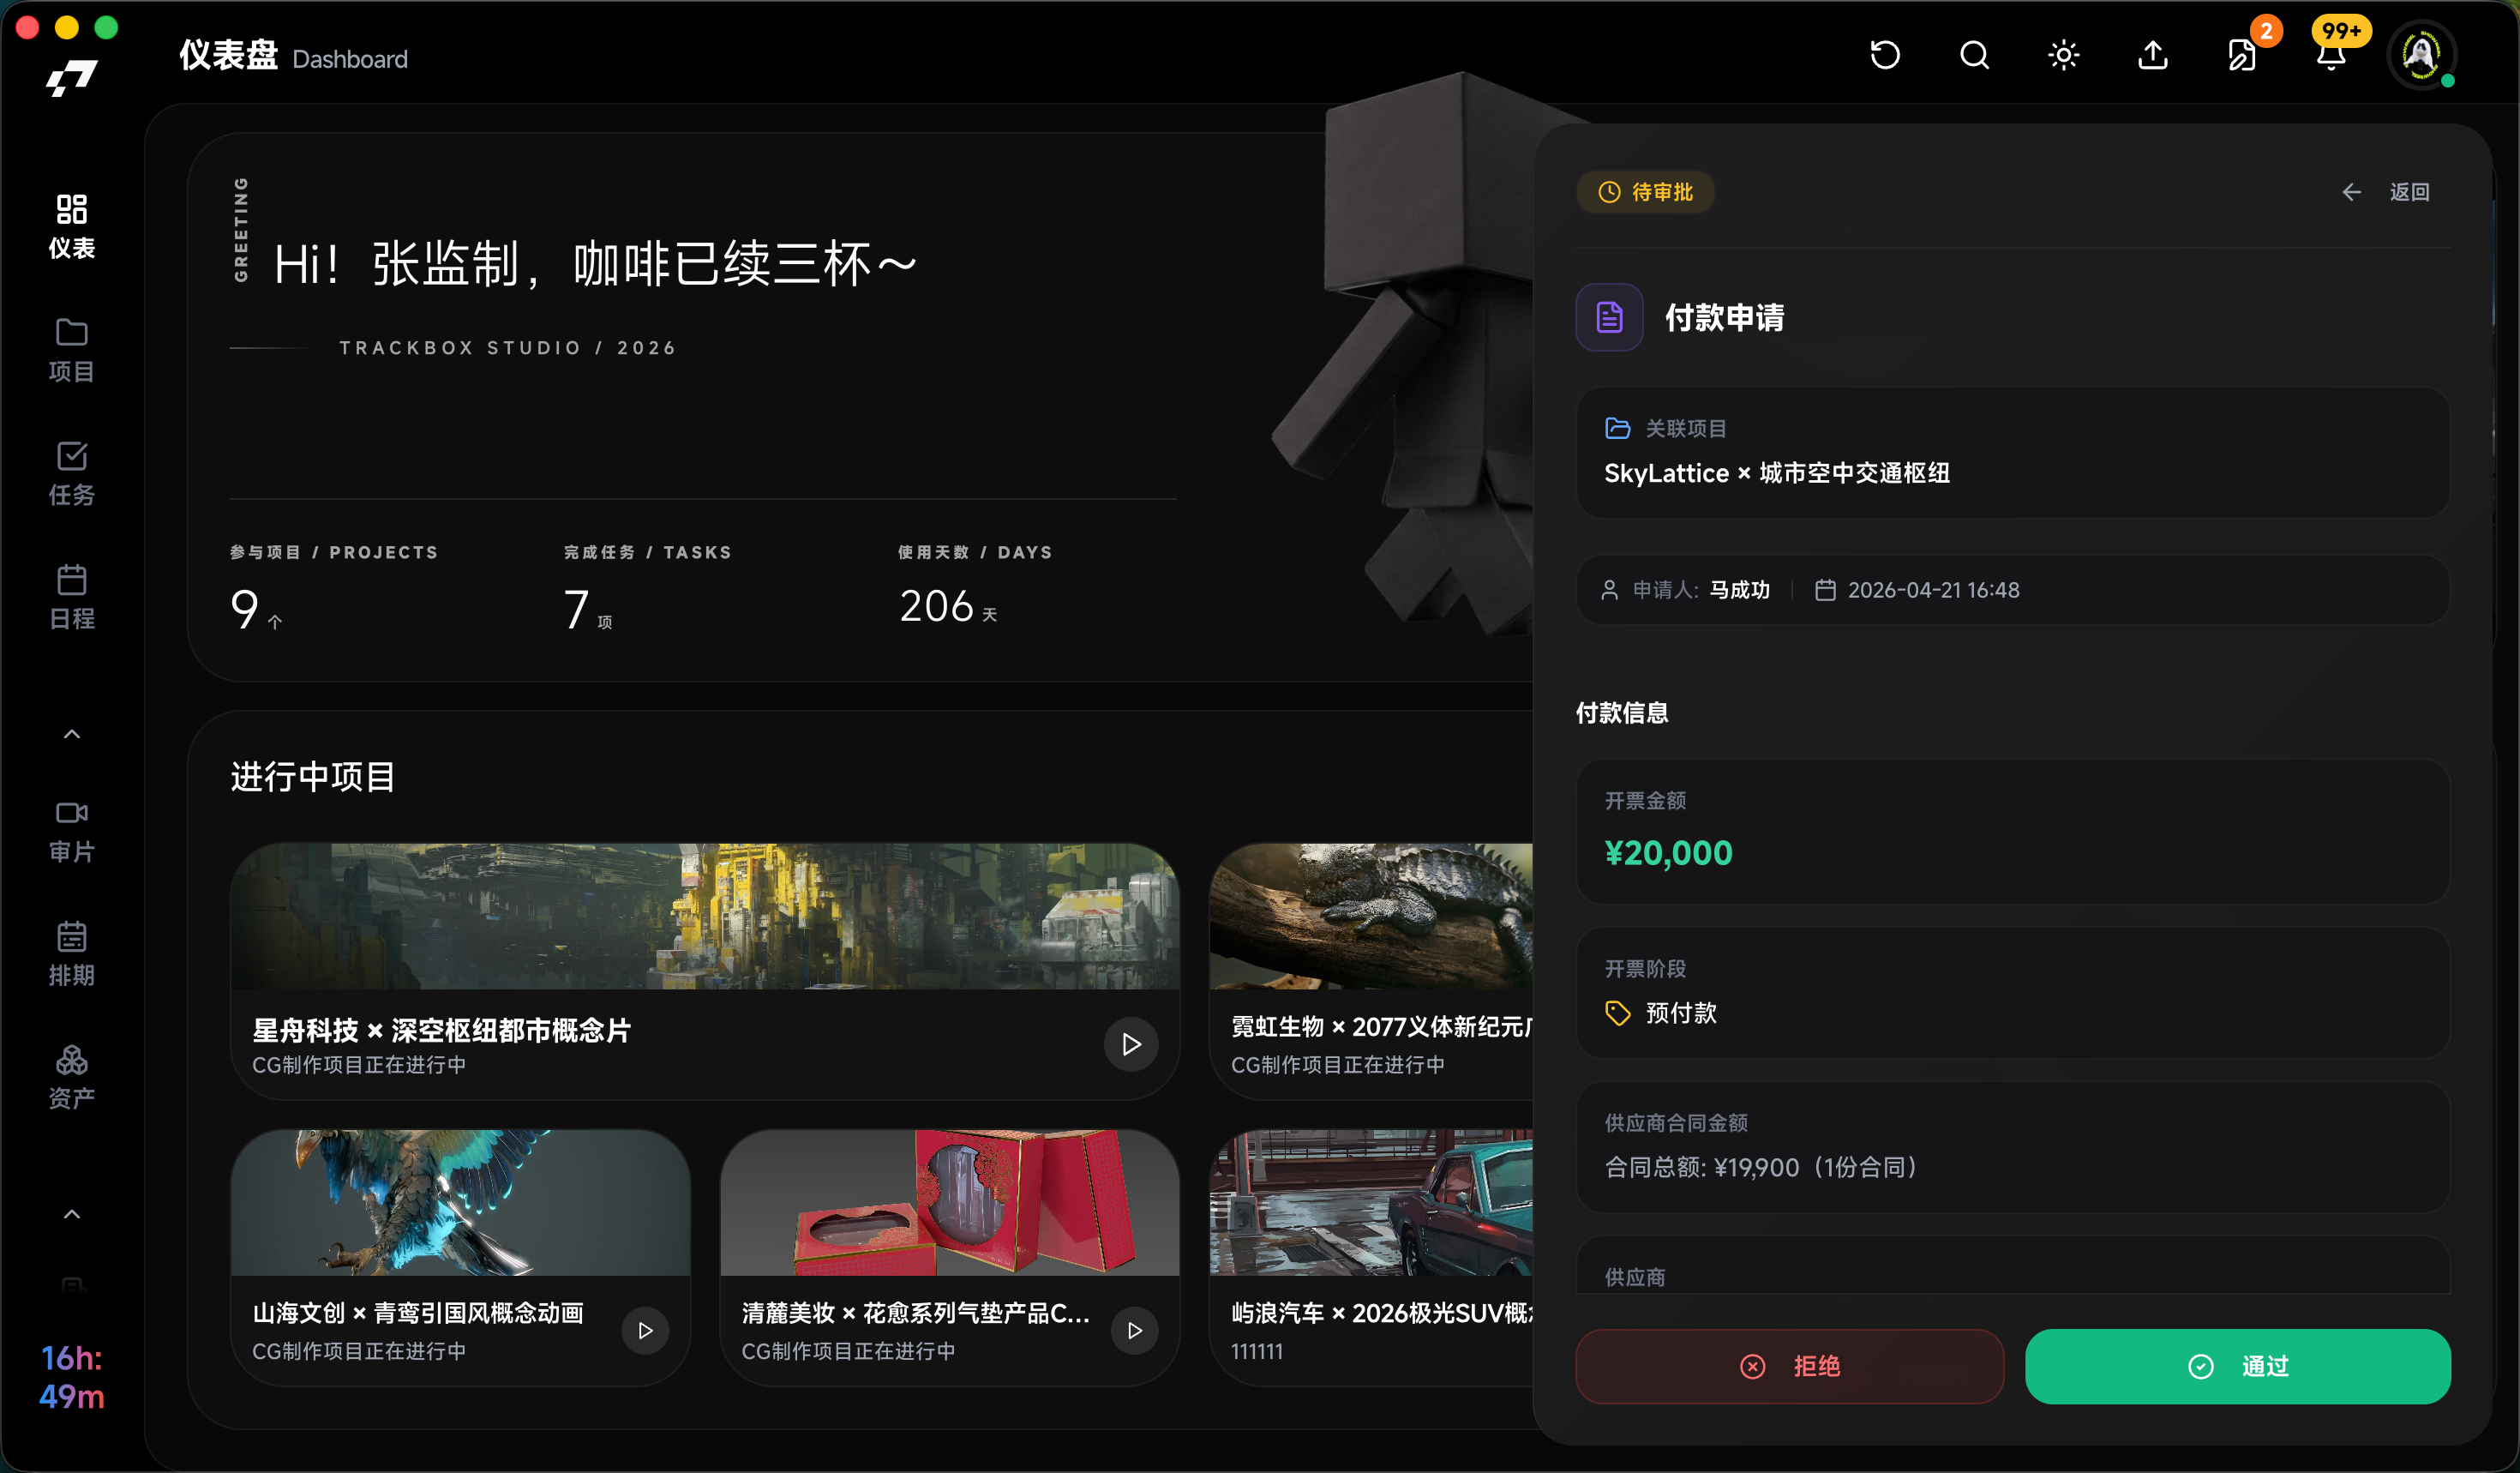The image size is (2520, 1473).
Task: Click the applicant person icon
Action: pos(1610,590)
